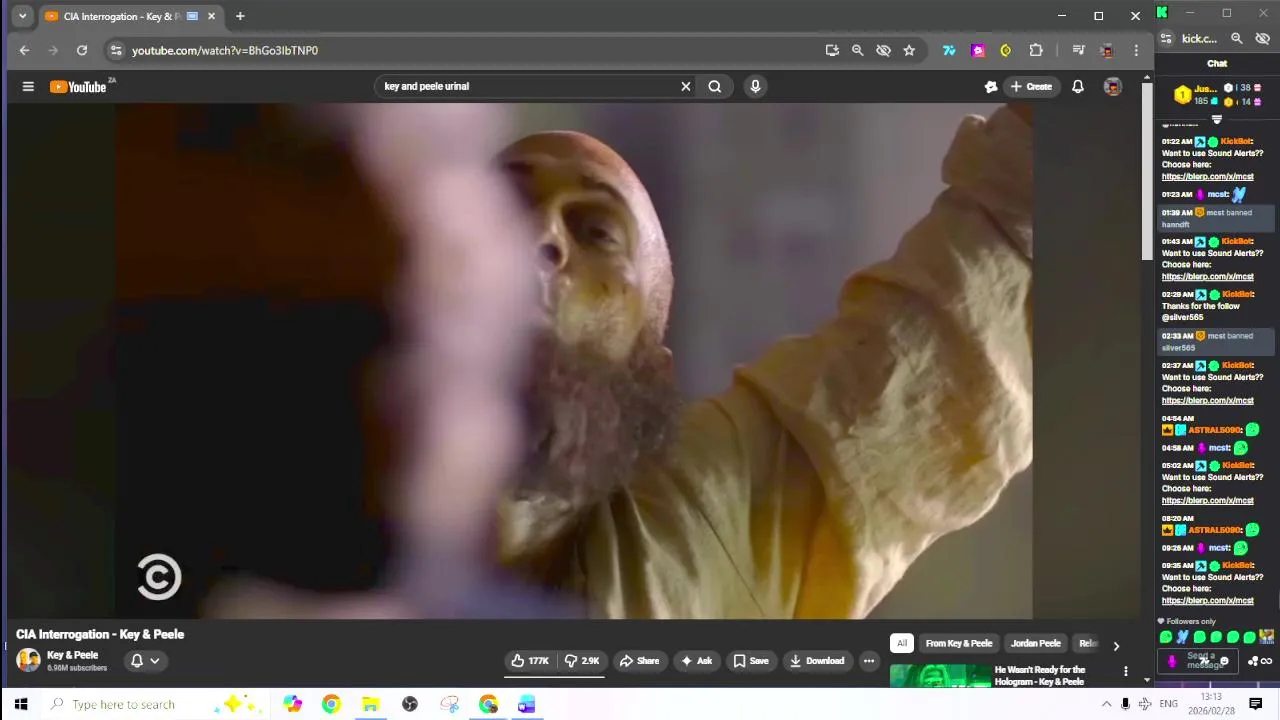The height and width of the screenshot is (720, 1280).
Task: Close the CIA Interrogation tab
Action: (211, 16)
